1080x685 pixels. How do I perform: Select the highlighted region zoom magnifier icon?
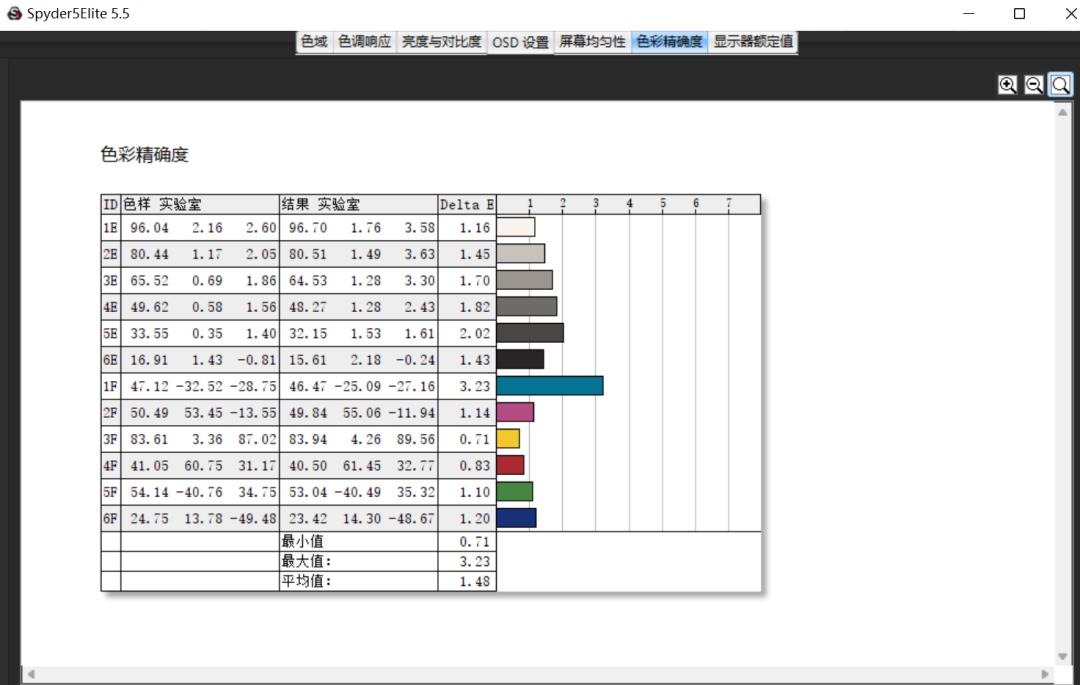1060,84
